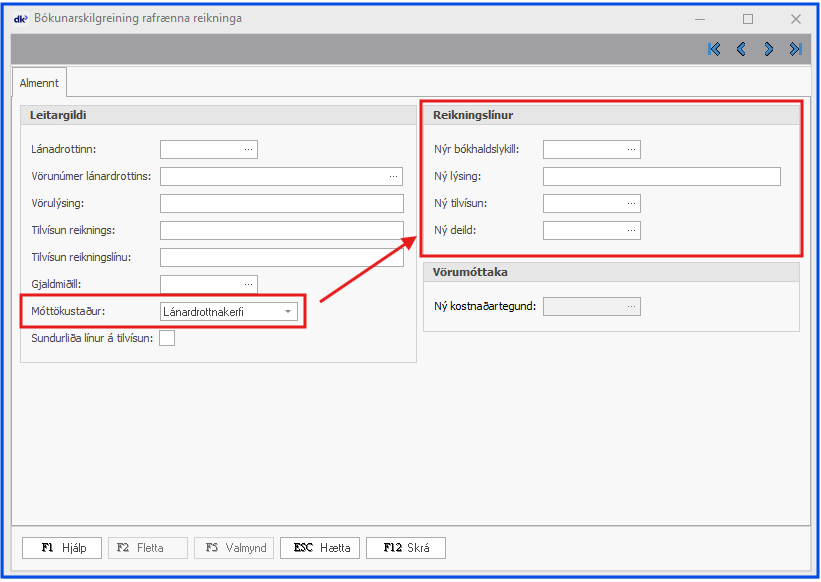Screen dimensions: 821x582
Task: Click into the Tilvísun reikningslínu field
Action: [281, 258]
